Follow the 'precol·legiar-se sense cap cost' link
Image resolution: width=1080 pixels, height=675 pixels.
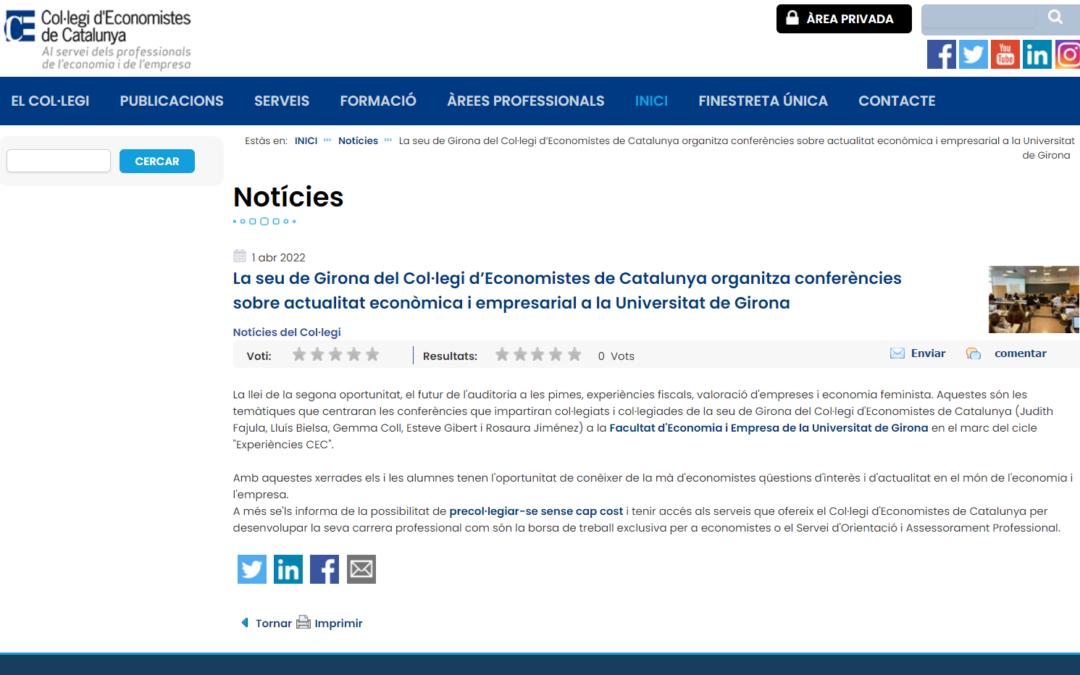click(536, 511)
